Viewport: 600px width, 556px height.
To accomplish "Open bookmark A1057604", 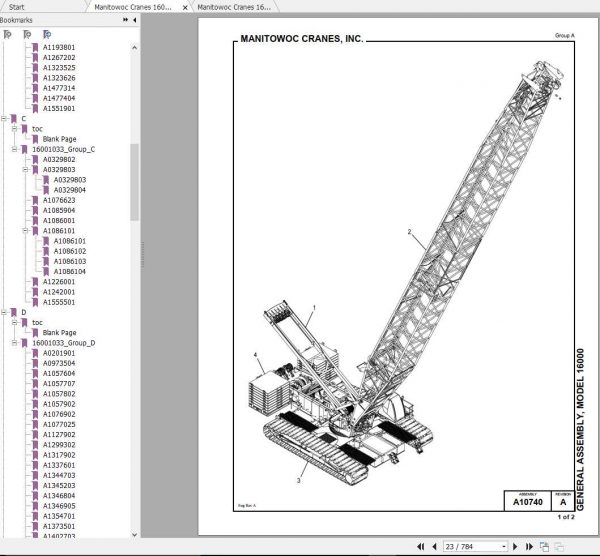I will pos(59,373).
